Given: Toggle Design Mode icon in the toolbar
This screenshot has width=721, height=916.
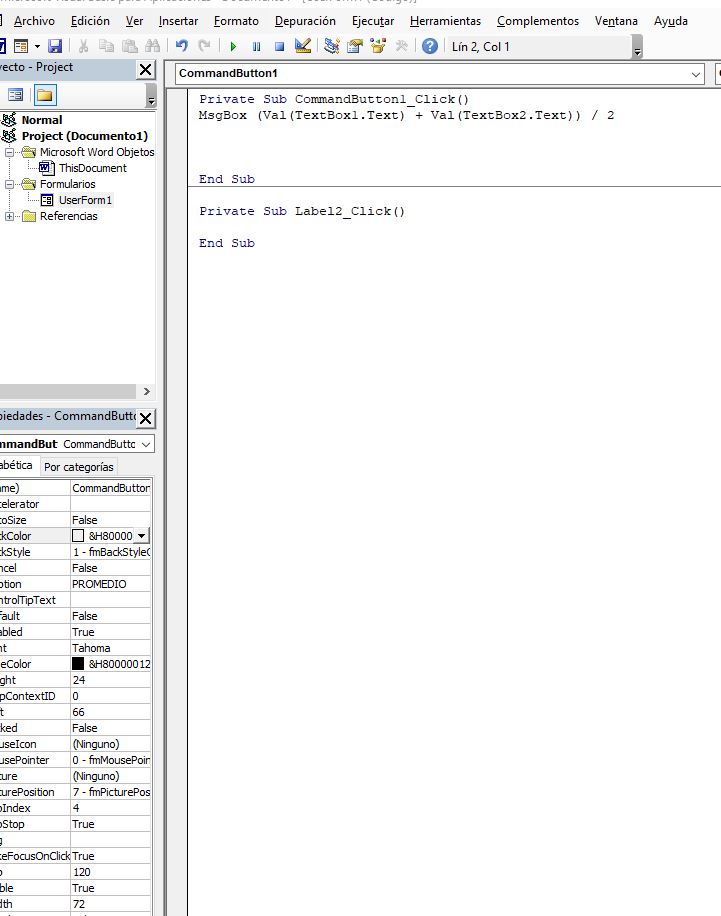Looking at the screenshot, I should tap(304, 46).
